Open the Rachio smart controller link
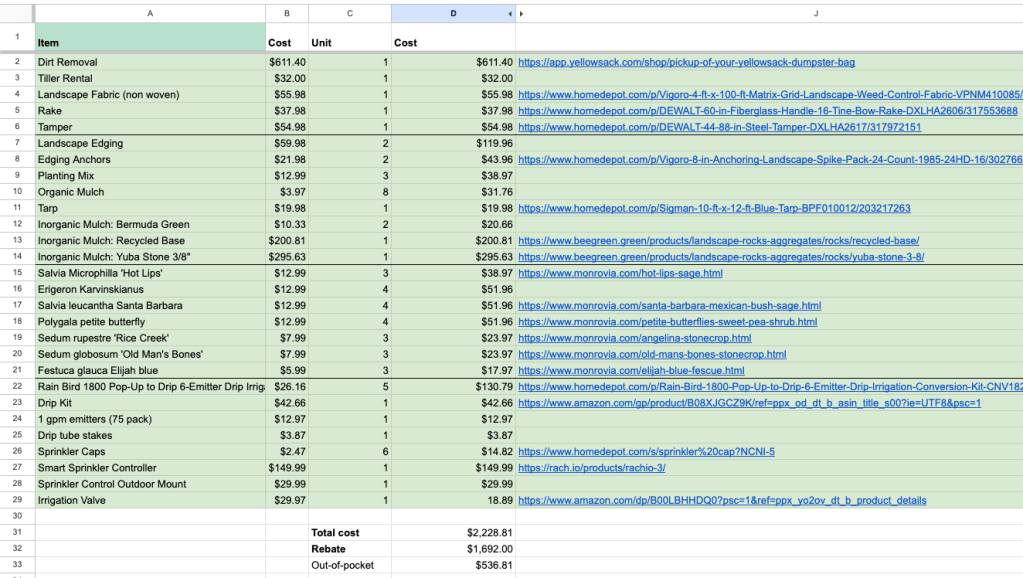1023x578 pixels. point(591,468)
